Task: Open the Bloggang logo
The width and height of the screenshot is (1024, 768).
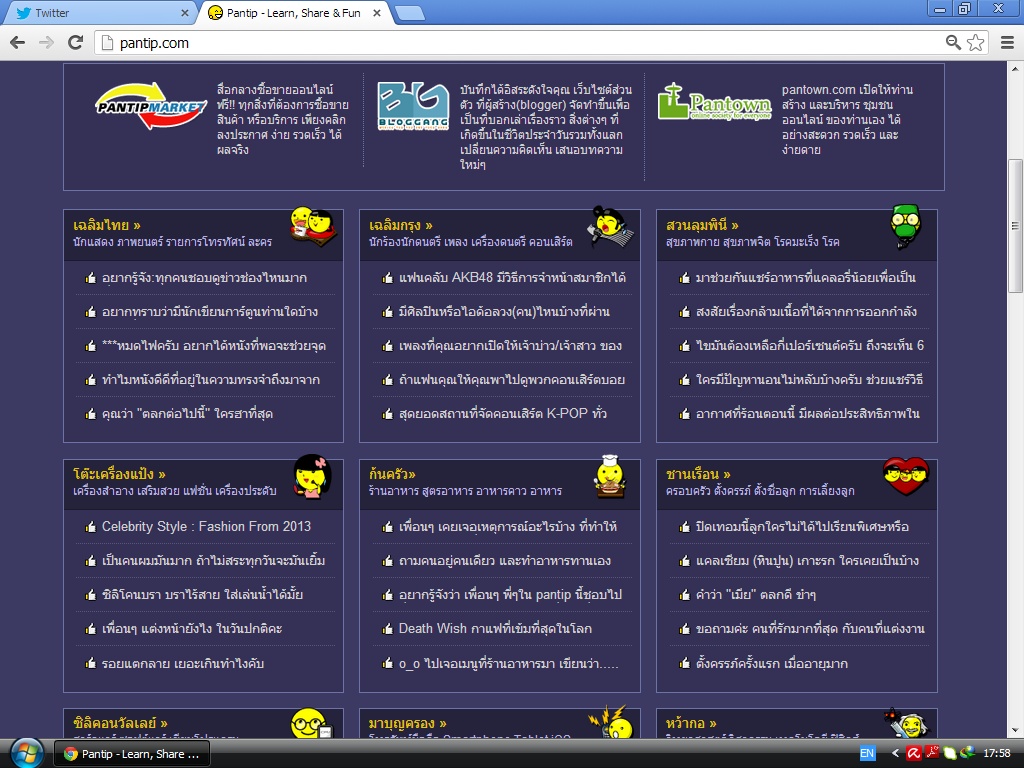Action: click(x=413, y=106)
